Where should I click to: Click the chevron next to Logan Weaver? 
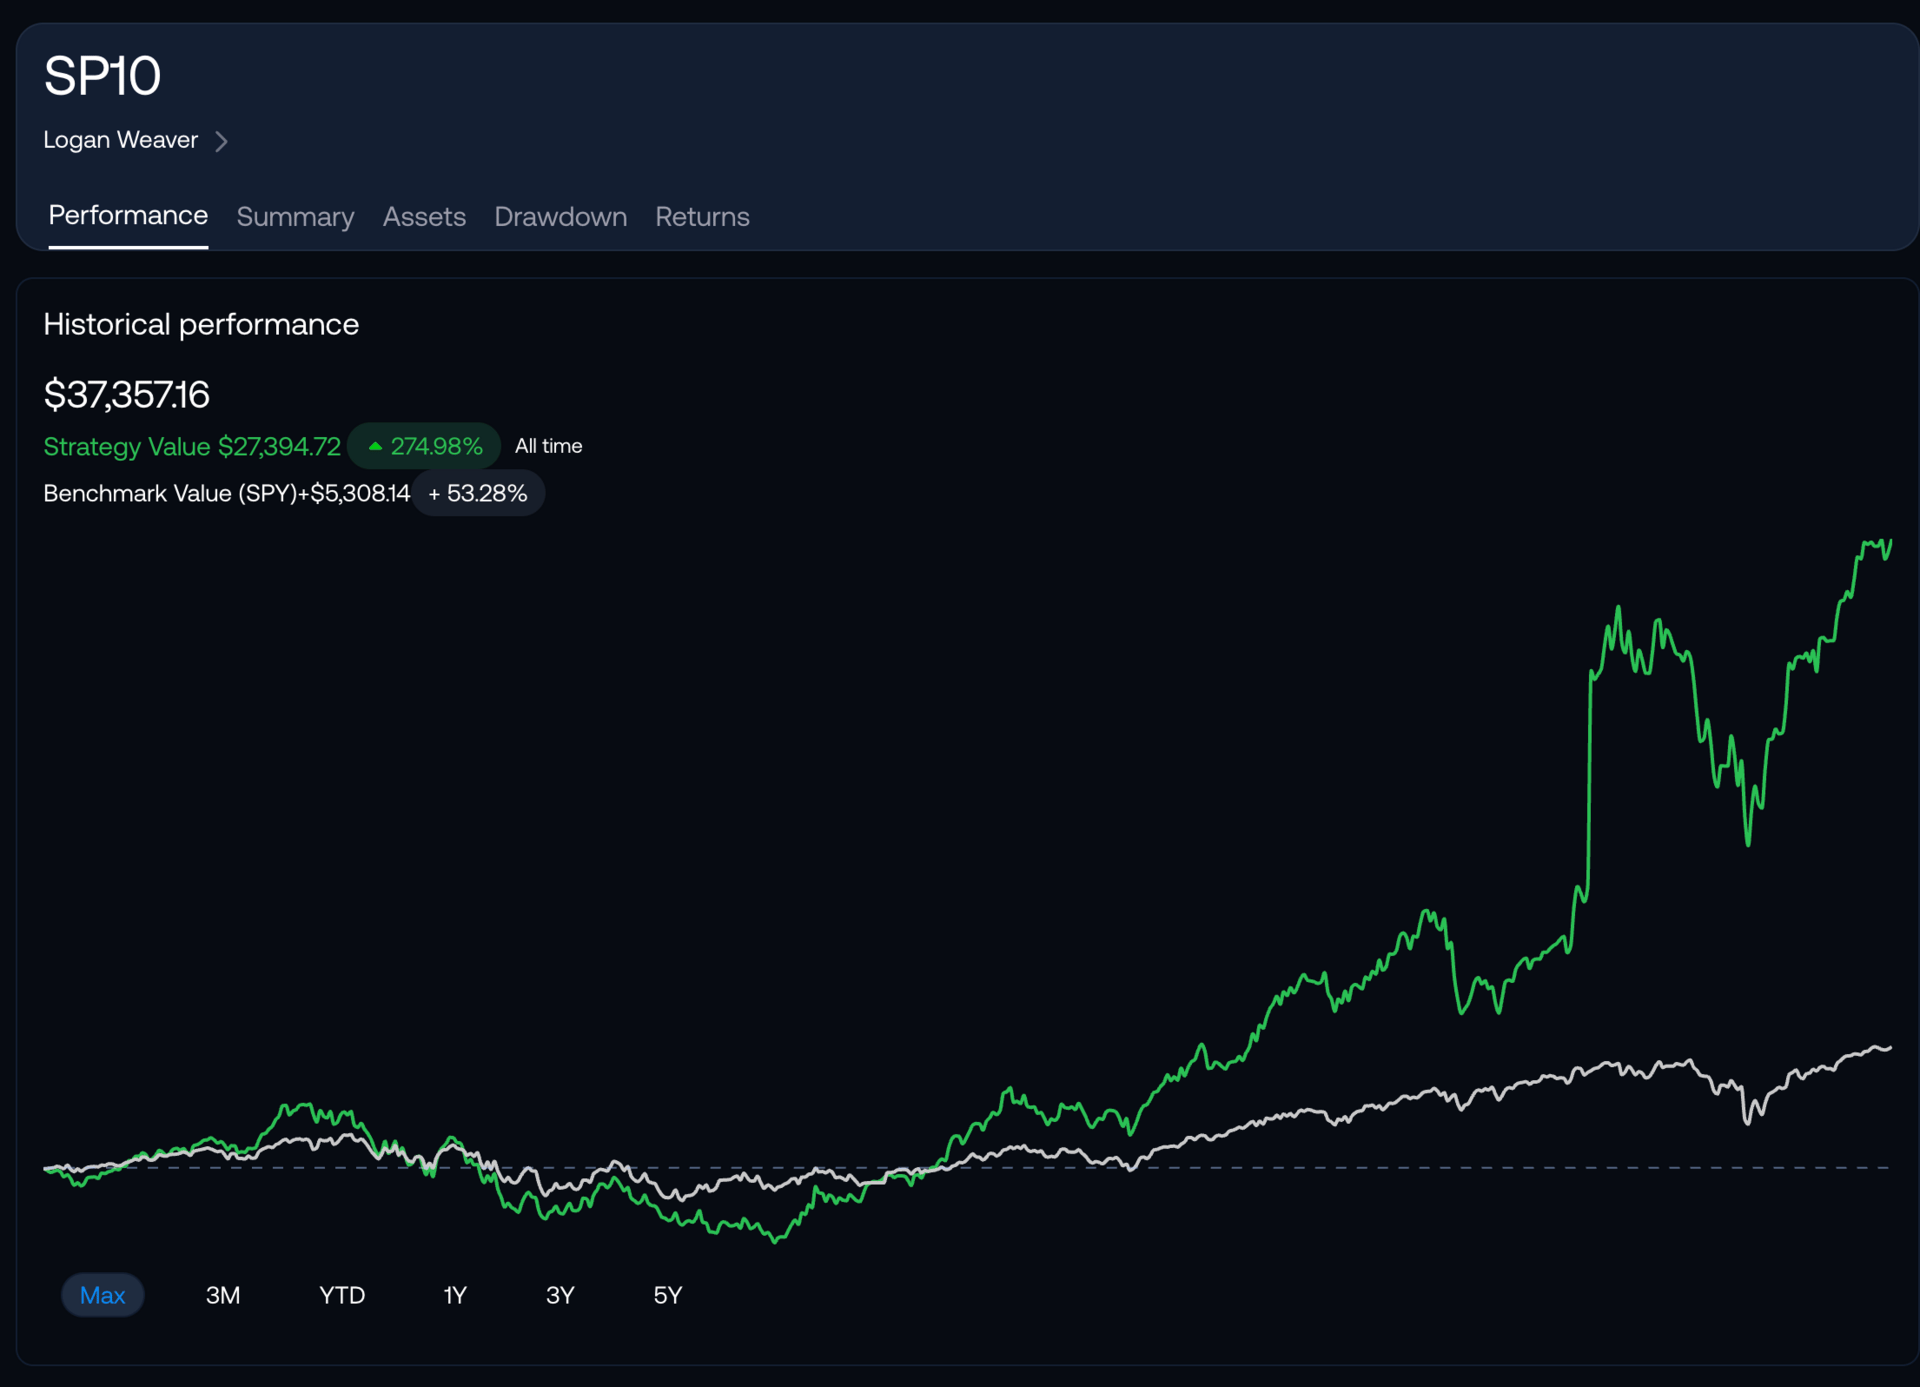[x=221, y=141]
